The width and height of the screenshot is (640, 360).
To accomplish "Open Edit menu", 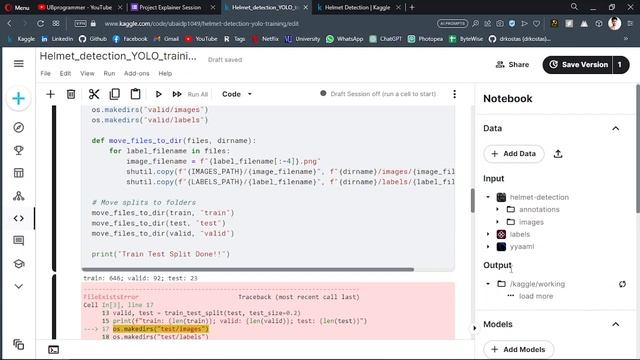I will pyautogui.click(x=65, y=73).
